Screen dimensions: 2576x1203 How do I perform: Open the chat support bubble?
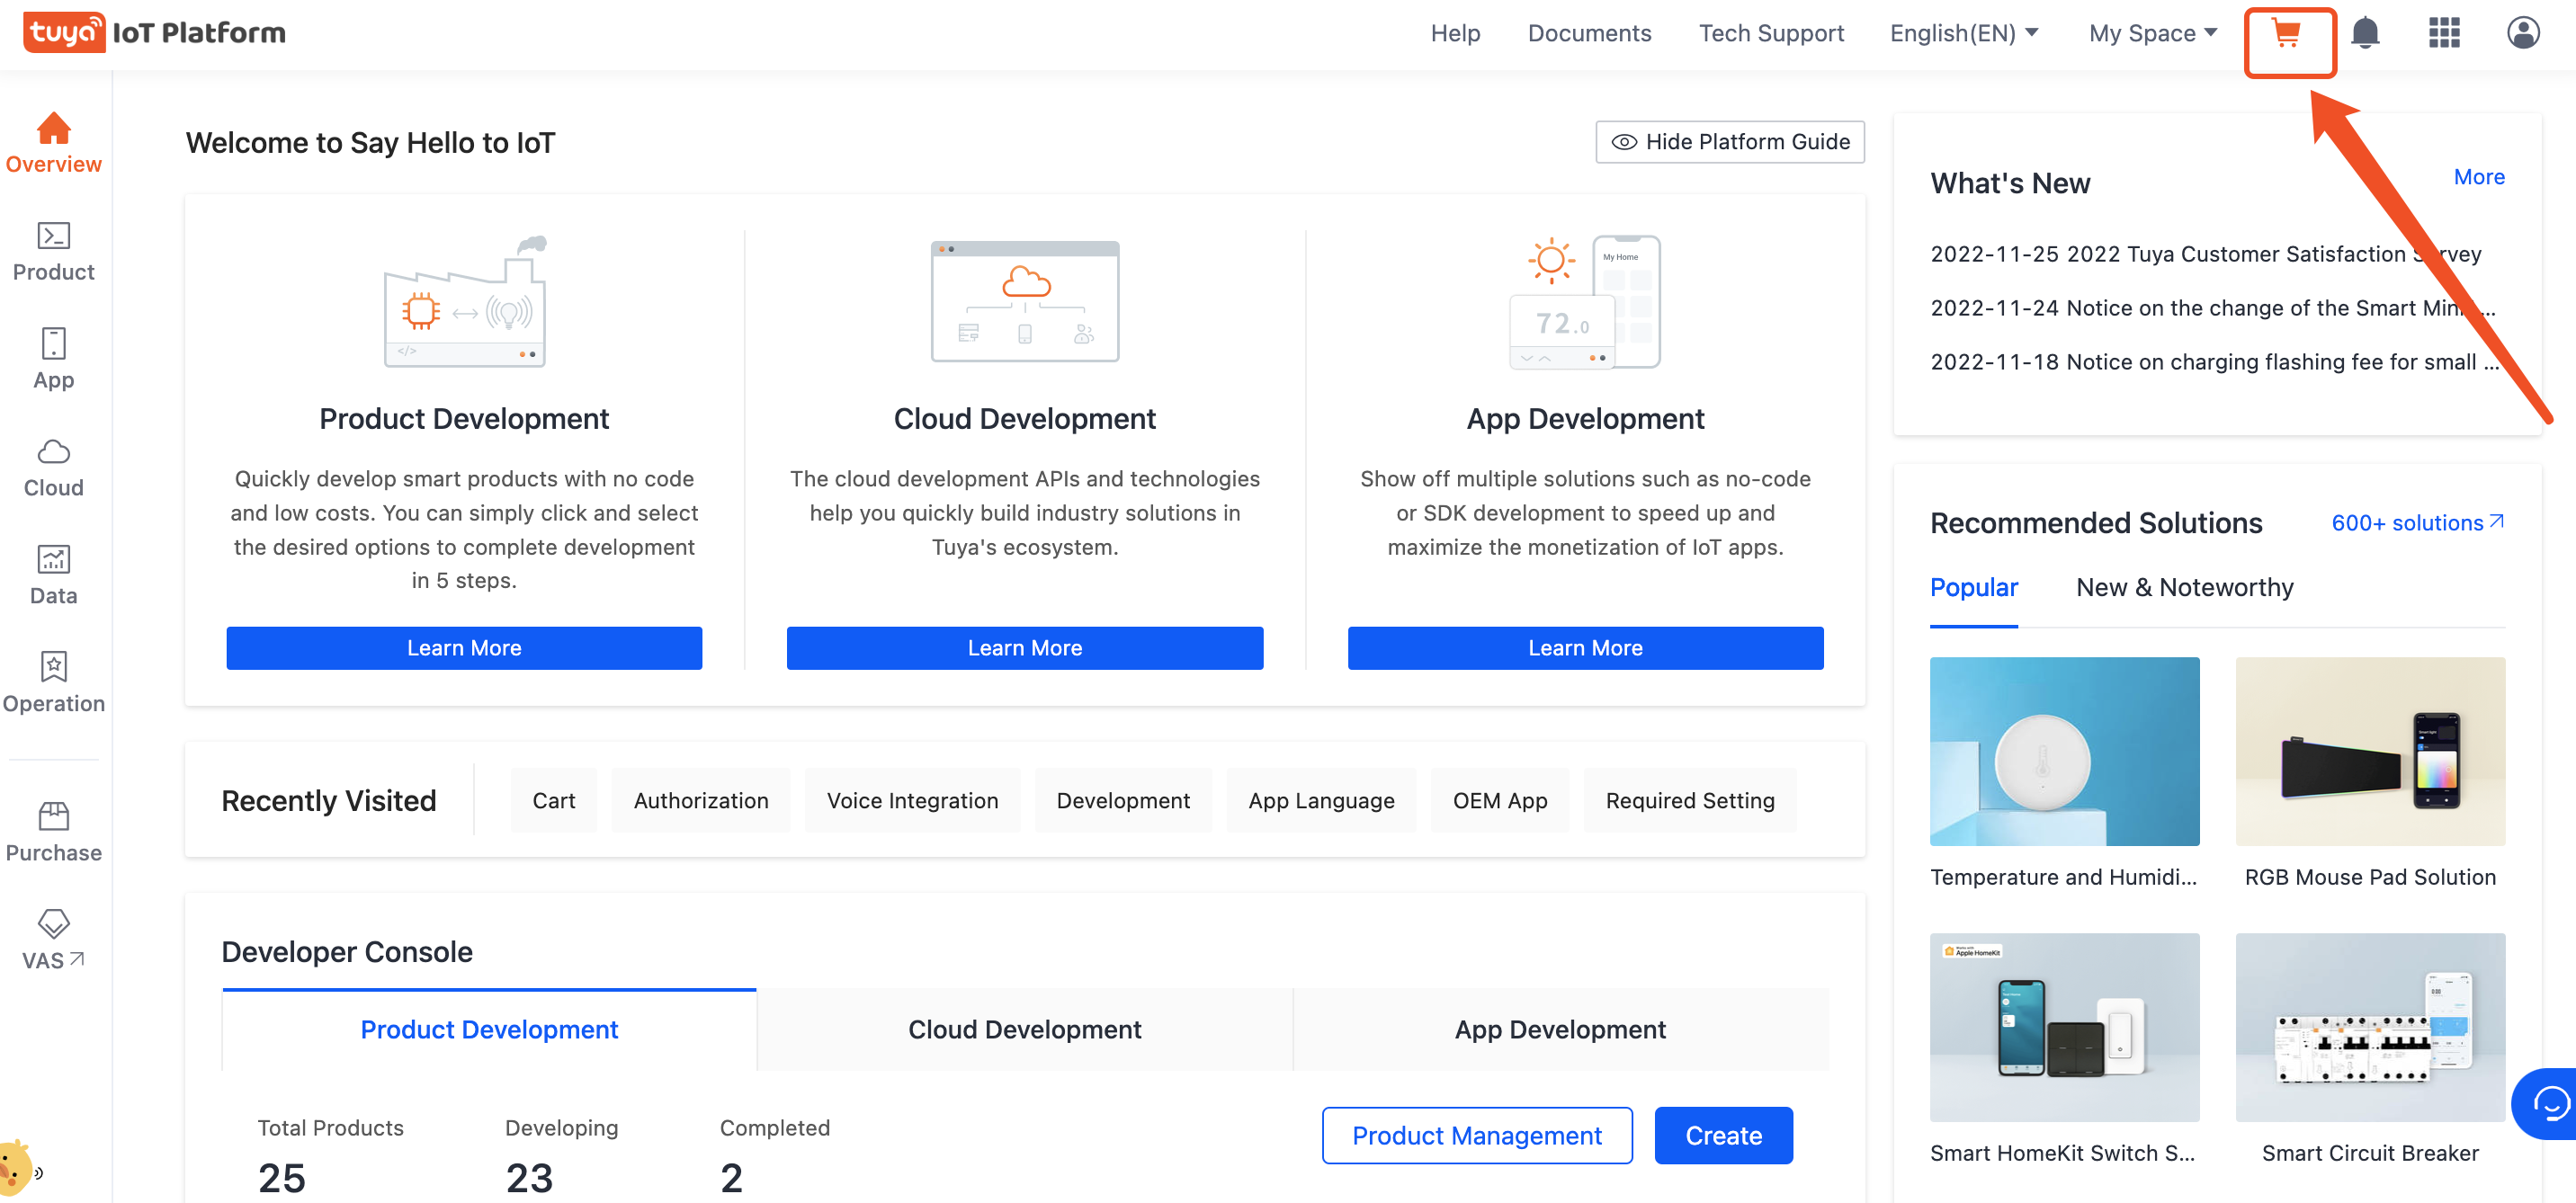[x=2547, y=1103]
